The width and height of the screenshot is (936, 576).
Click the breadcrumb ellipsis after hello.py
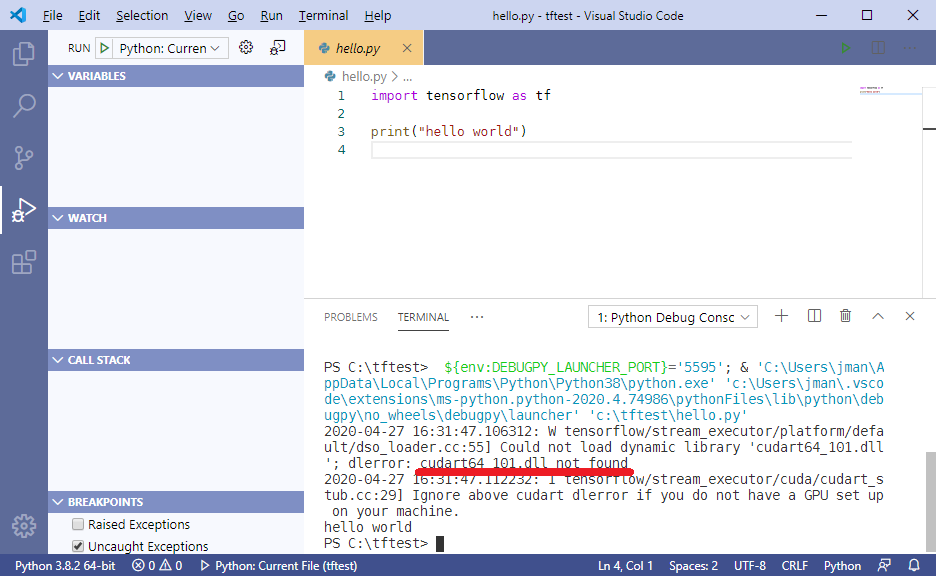[408, 76]
